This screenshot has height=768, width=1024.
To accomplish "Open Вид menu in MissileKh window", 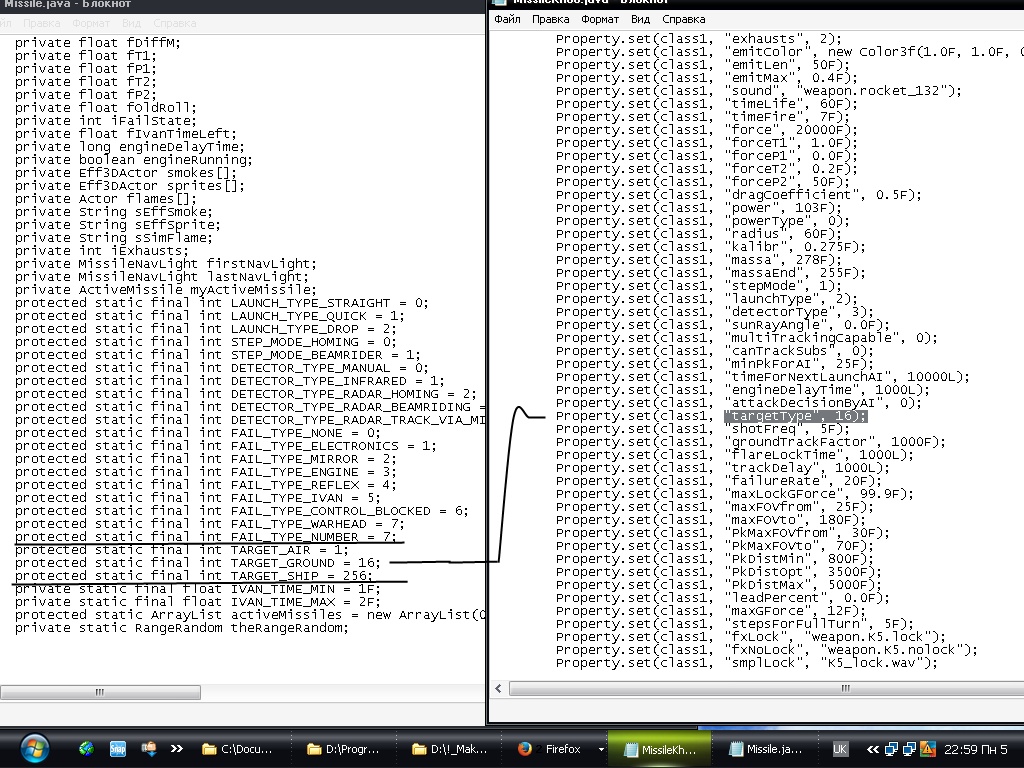I will click(640, 19).
